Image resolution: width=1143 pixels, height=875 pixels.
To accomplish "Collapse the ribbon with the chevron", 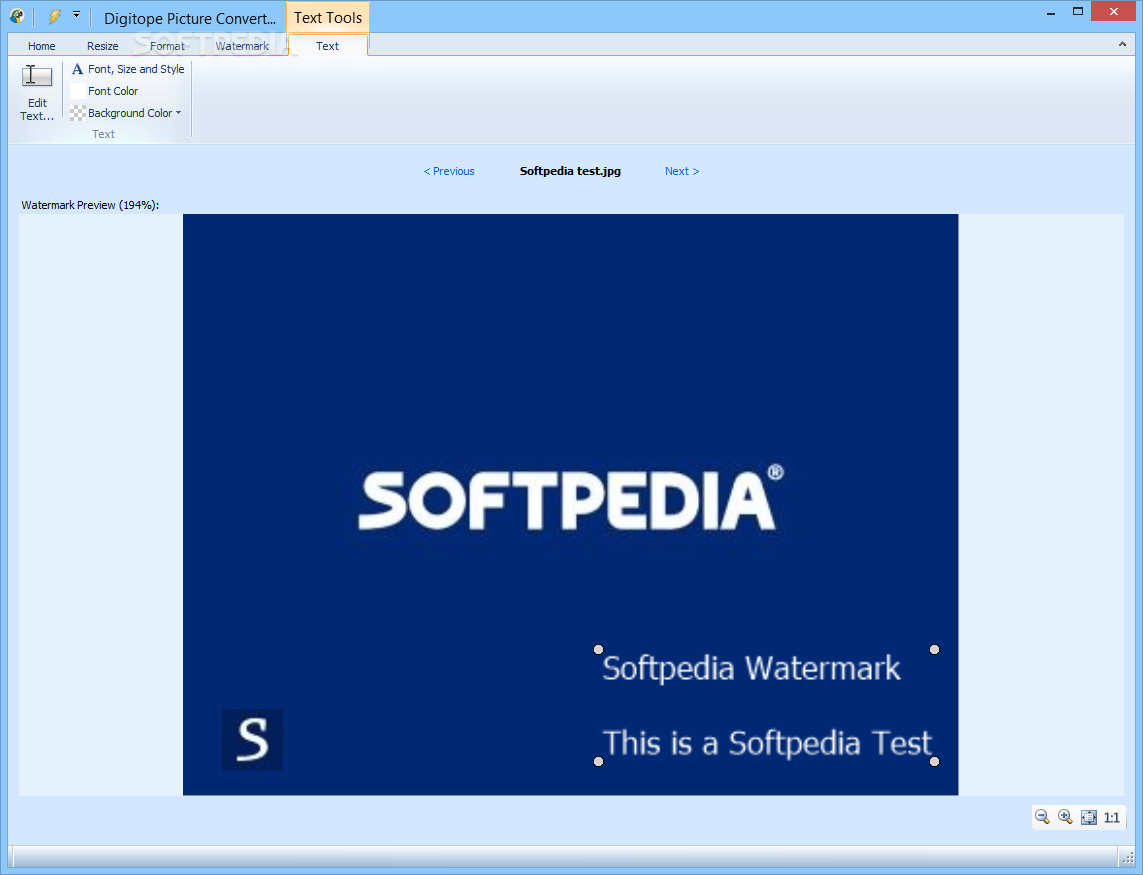I will coord(1122,44).
